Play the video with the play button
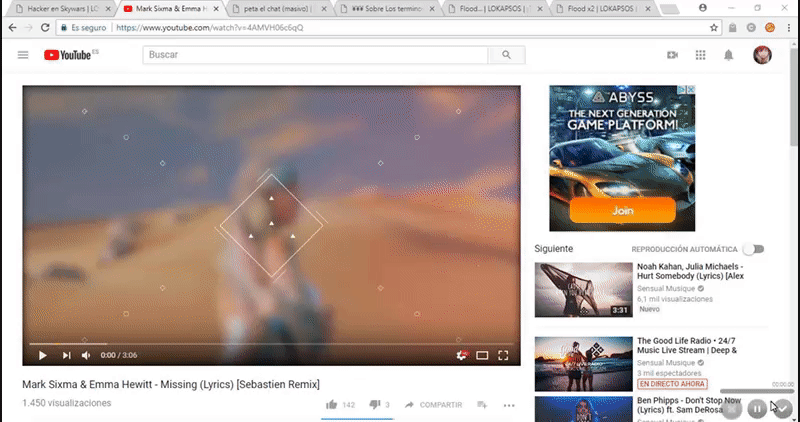800x422 pixels. click(x=42, y=355)
